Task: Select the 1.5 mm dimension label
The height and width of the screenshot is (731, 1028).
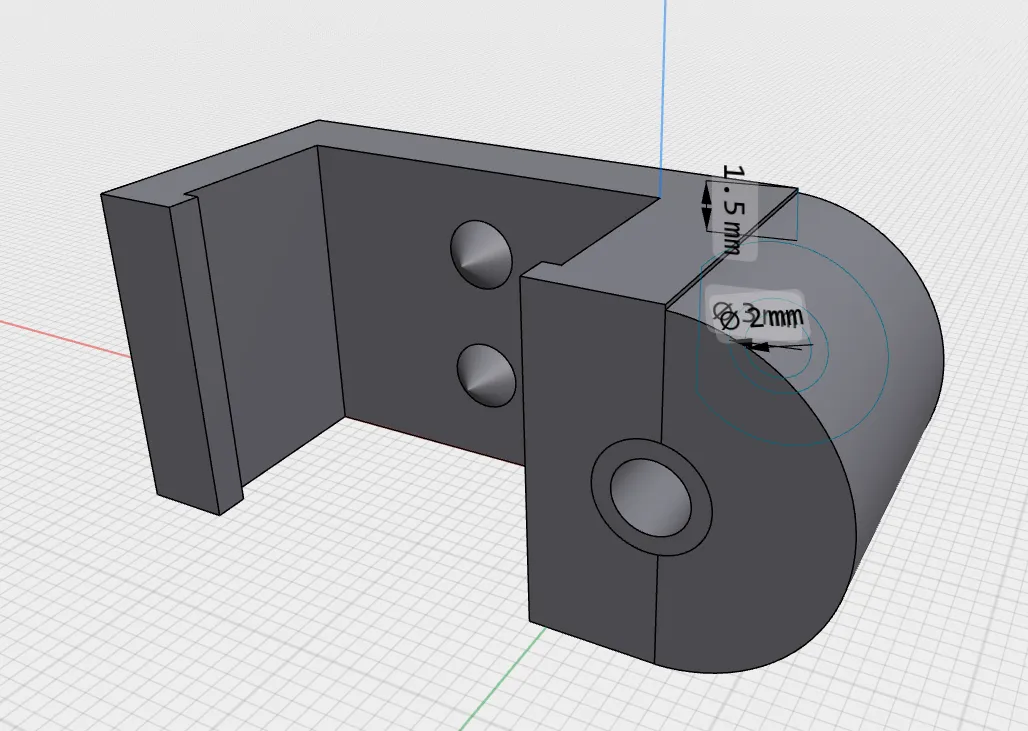Action: (734, 210)
